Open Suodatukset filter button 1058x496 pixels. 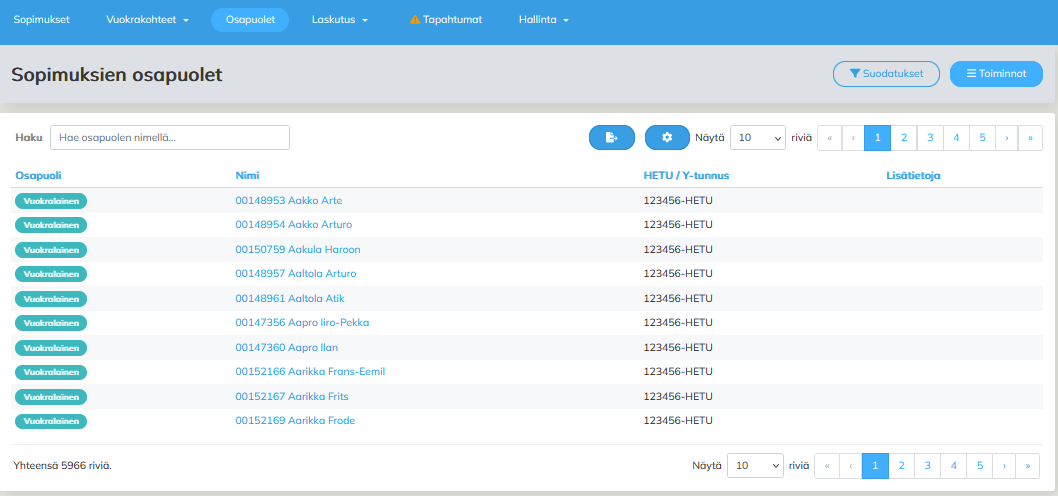pyautogui.click(x=885, y=74)
